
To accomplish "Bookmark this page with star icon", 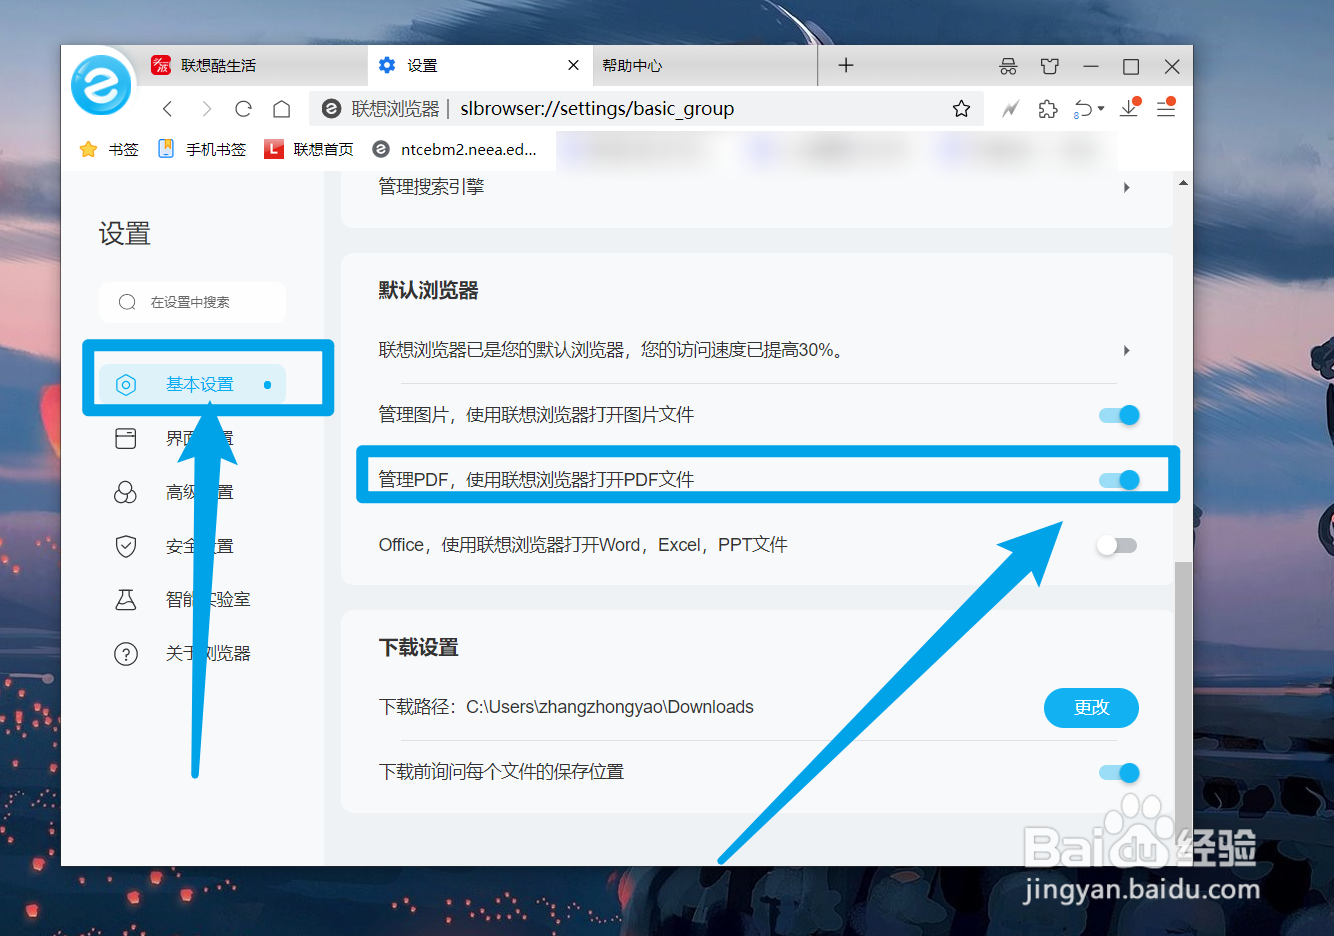I will pyautogui.click(x=961, y=109).
